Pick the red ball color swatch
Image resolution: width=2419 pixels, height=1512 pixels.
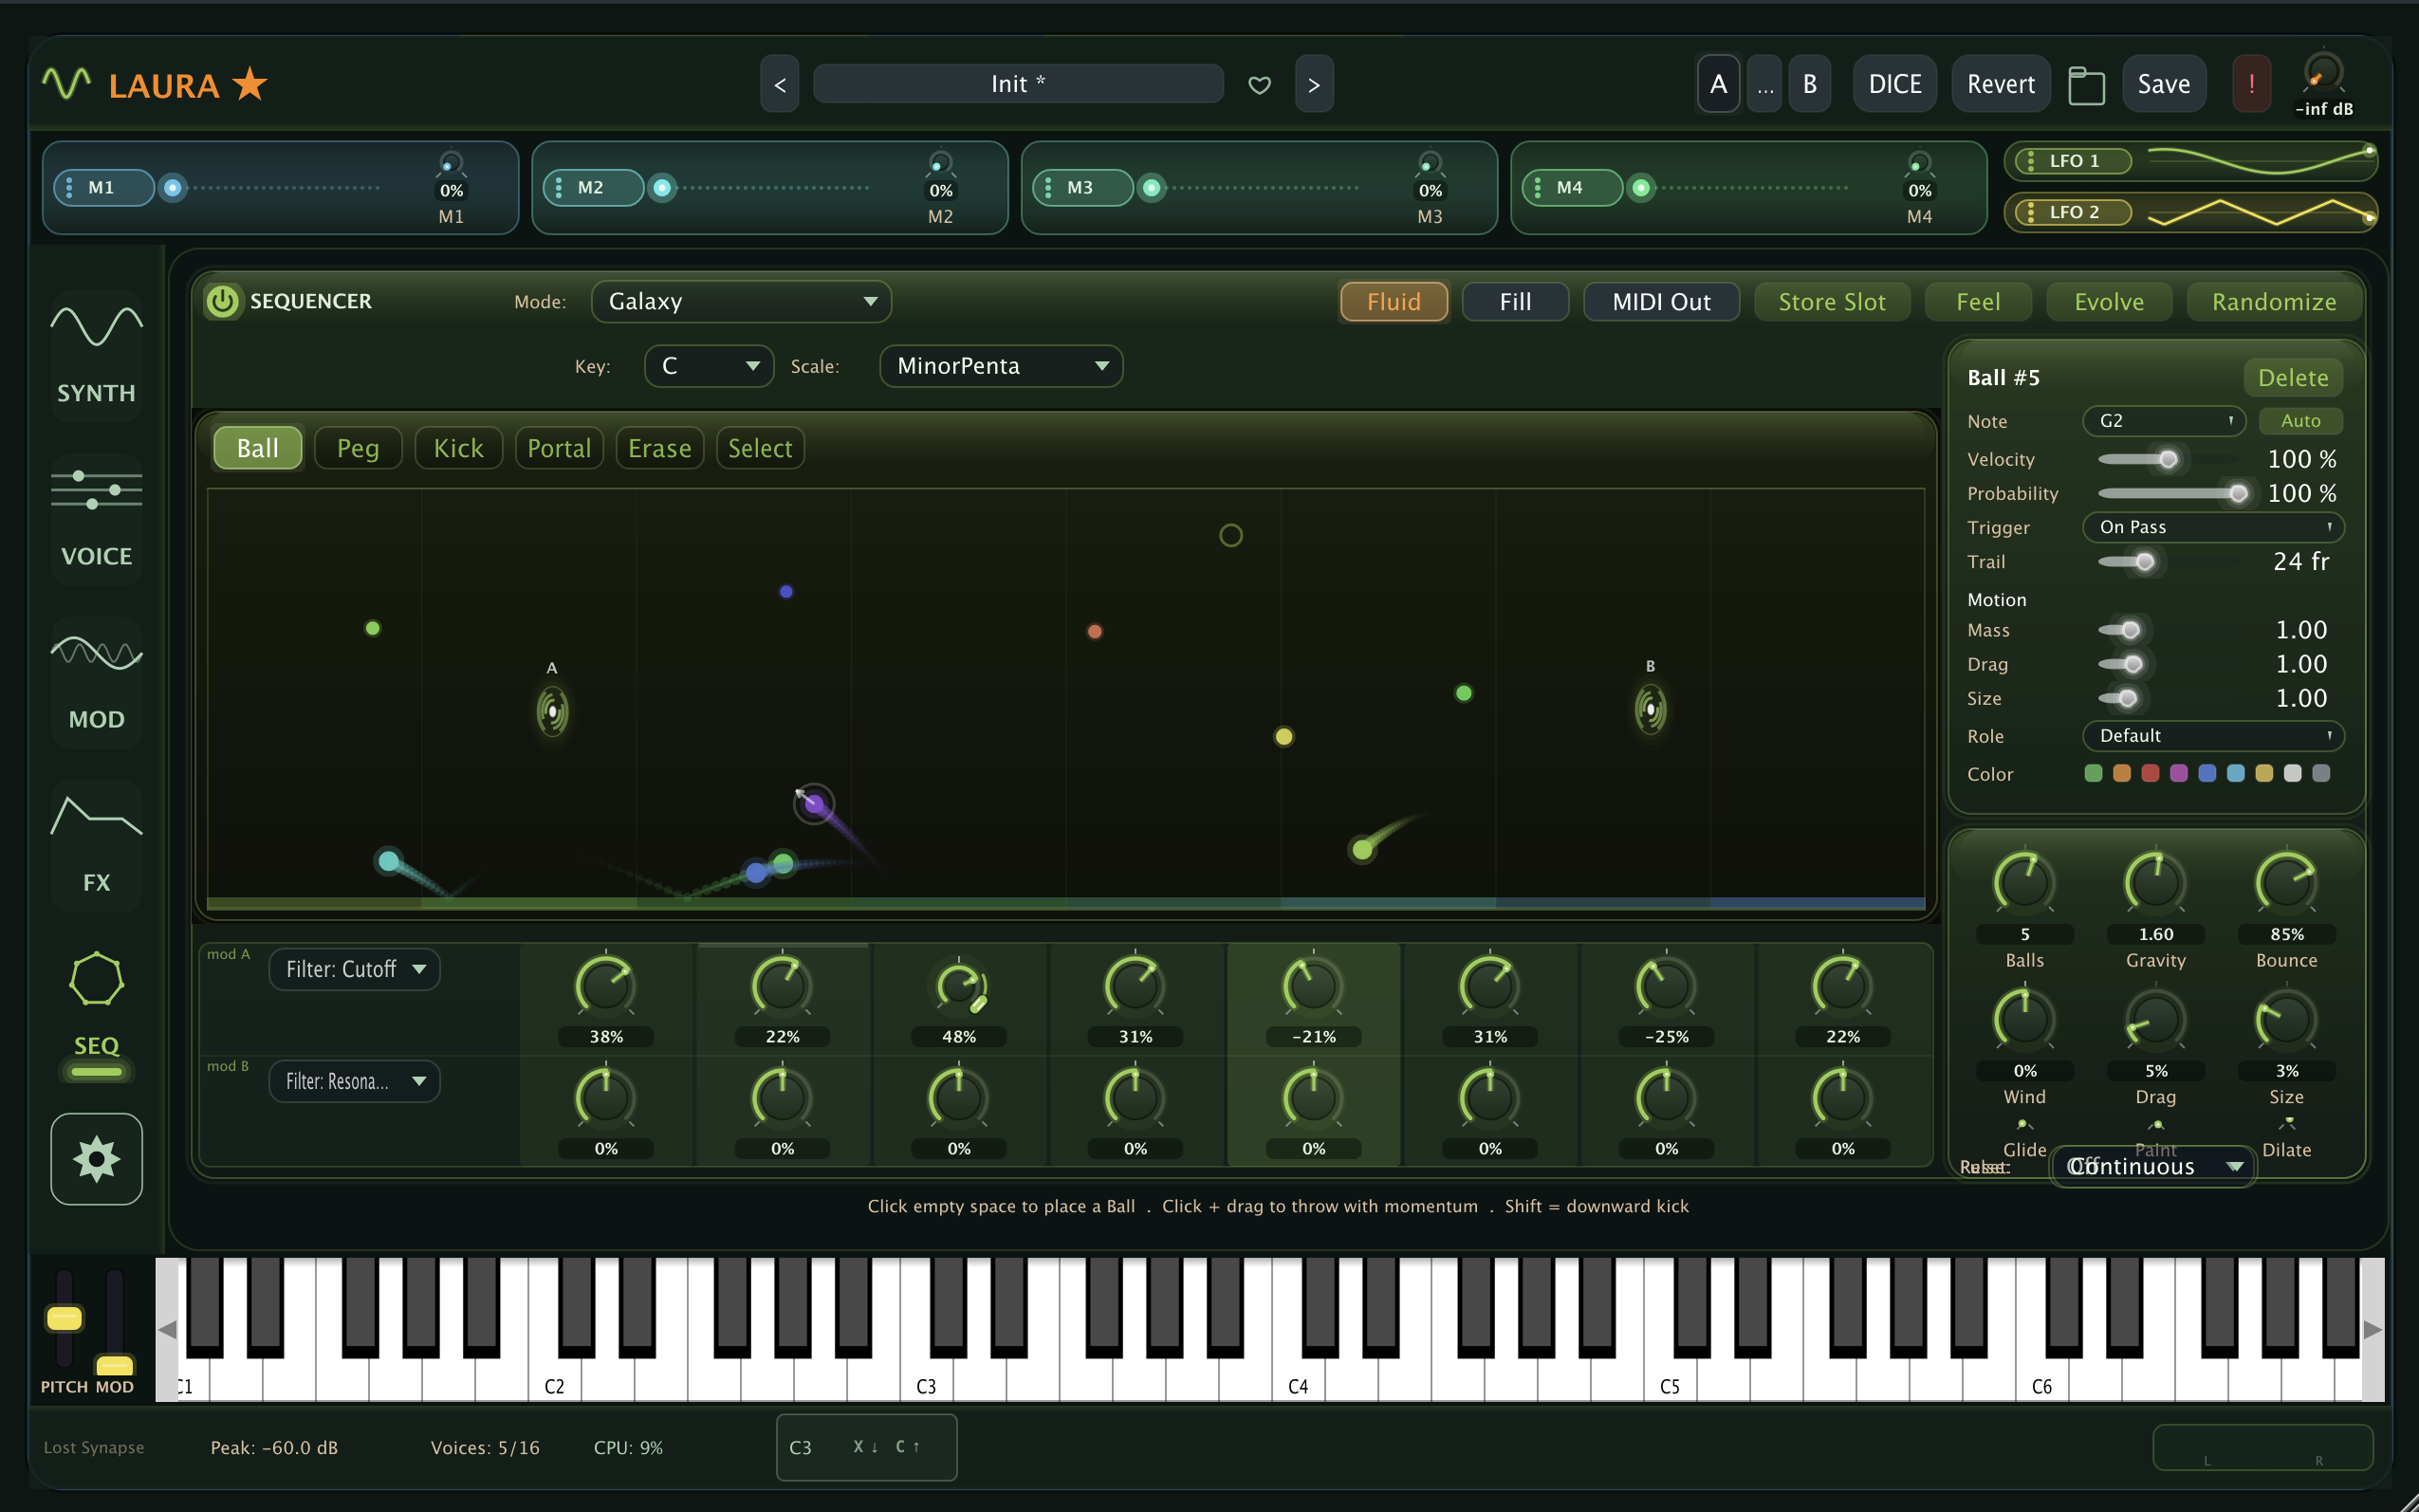[x=2150, y=773]
